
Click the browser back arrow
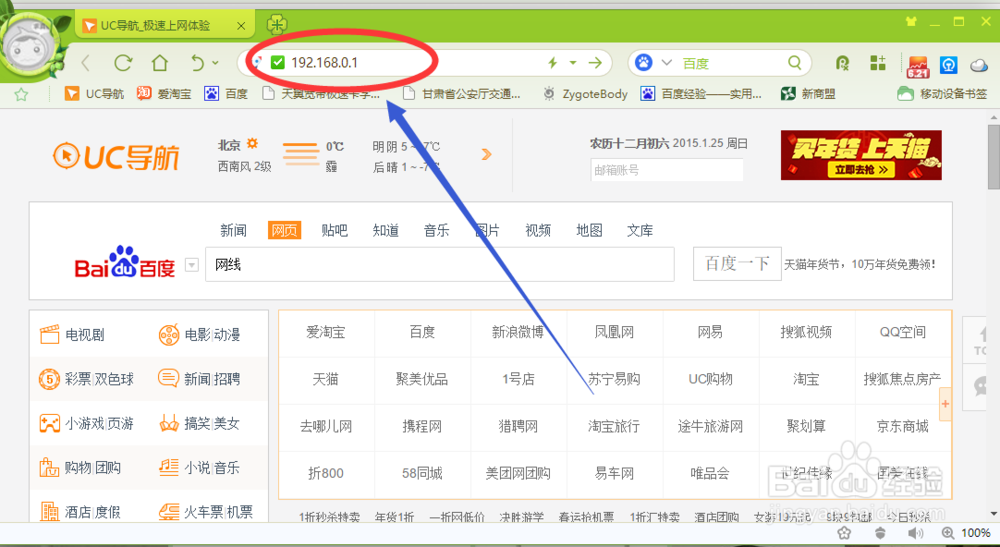coord(87,63)
